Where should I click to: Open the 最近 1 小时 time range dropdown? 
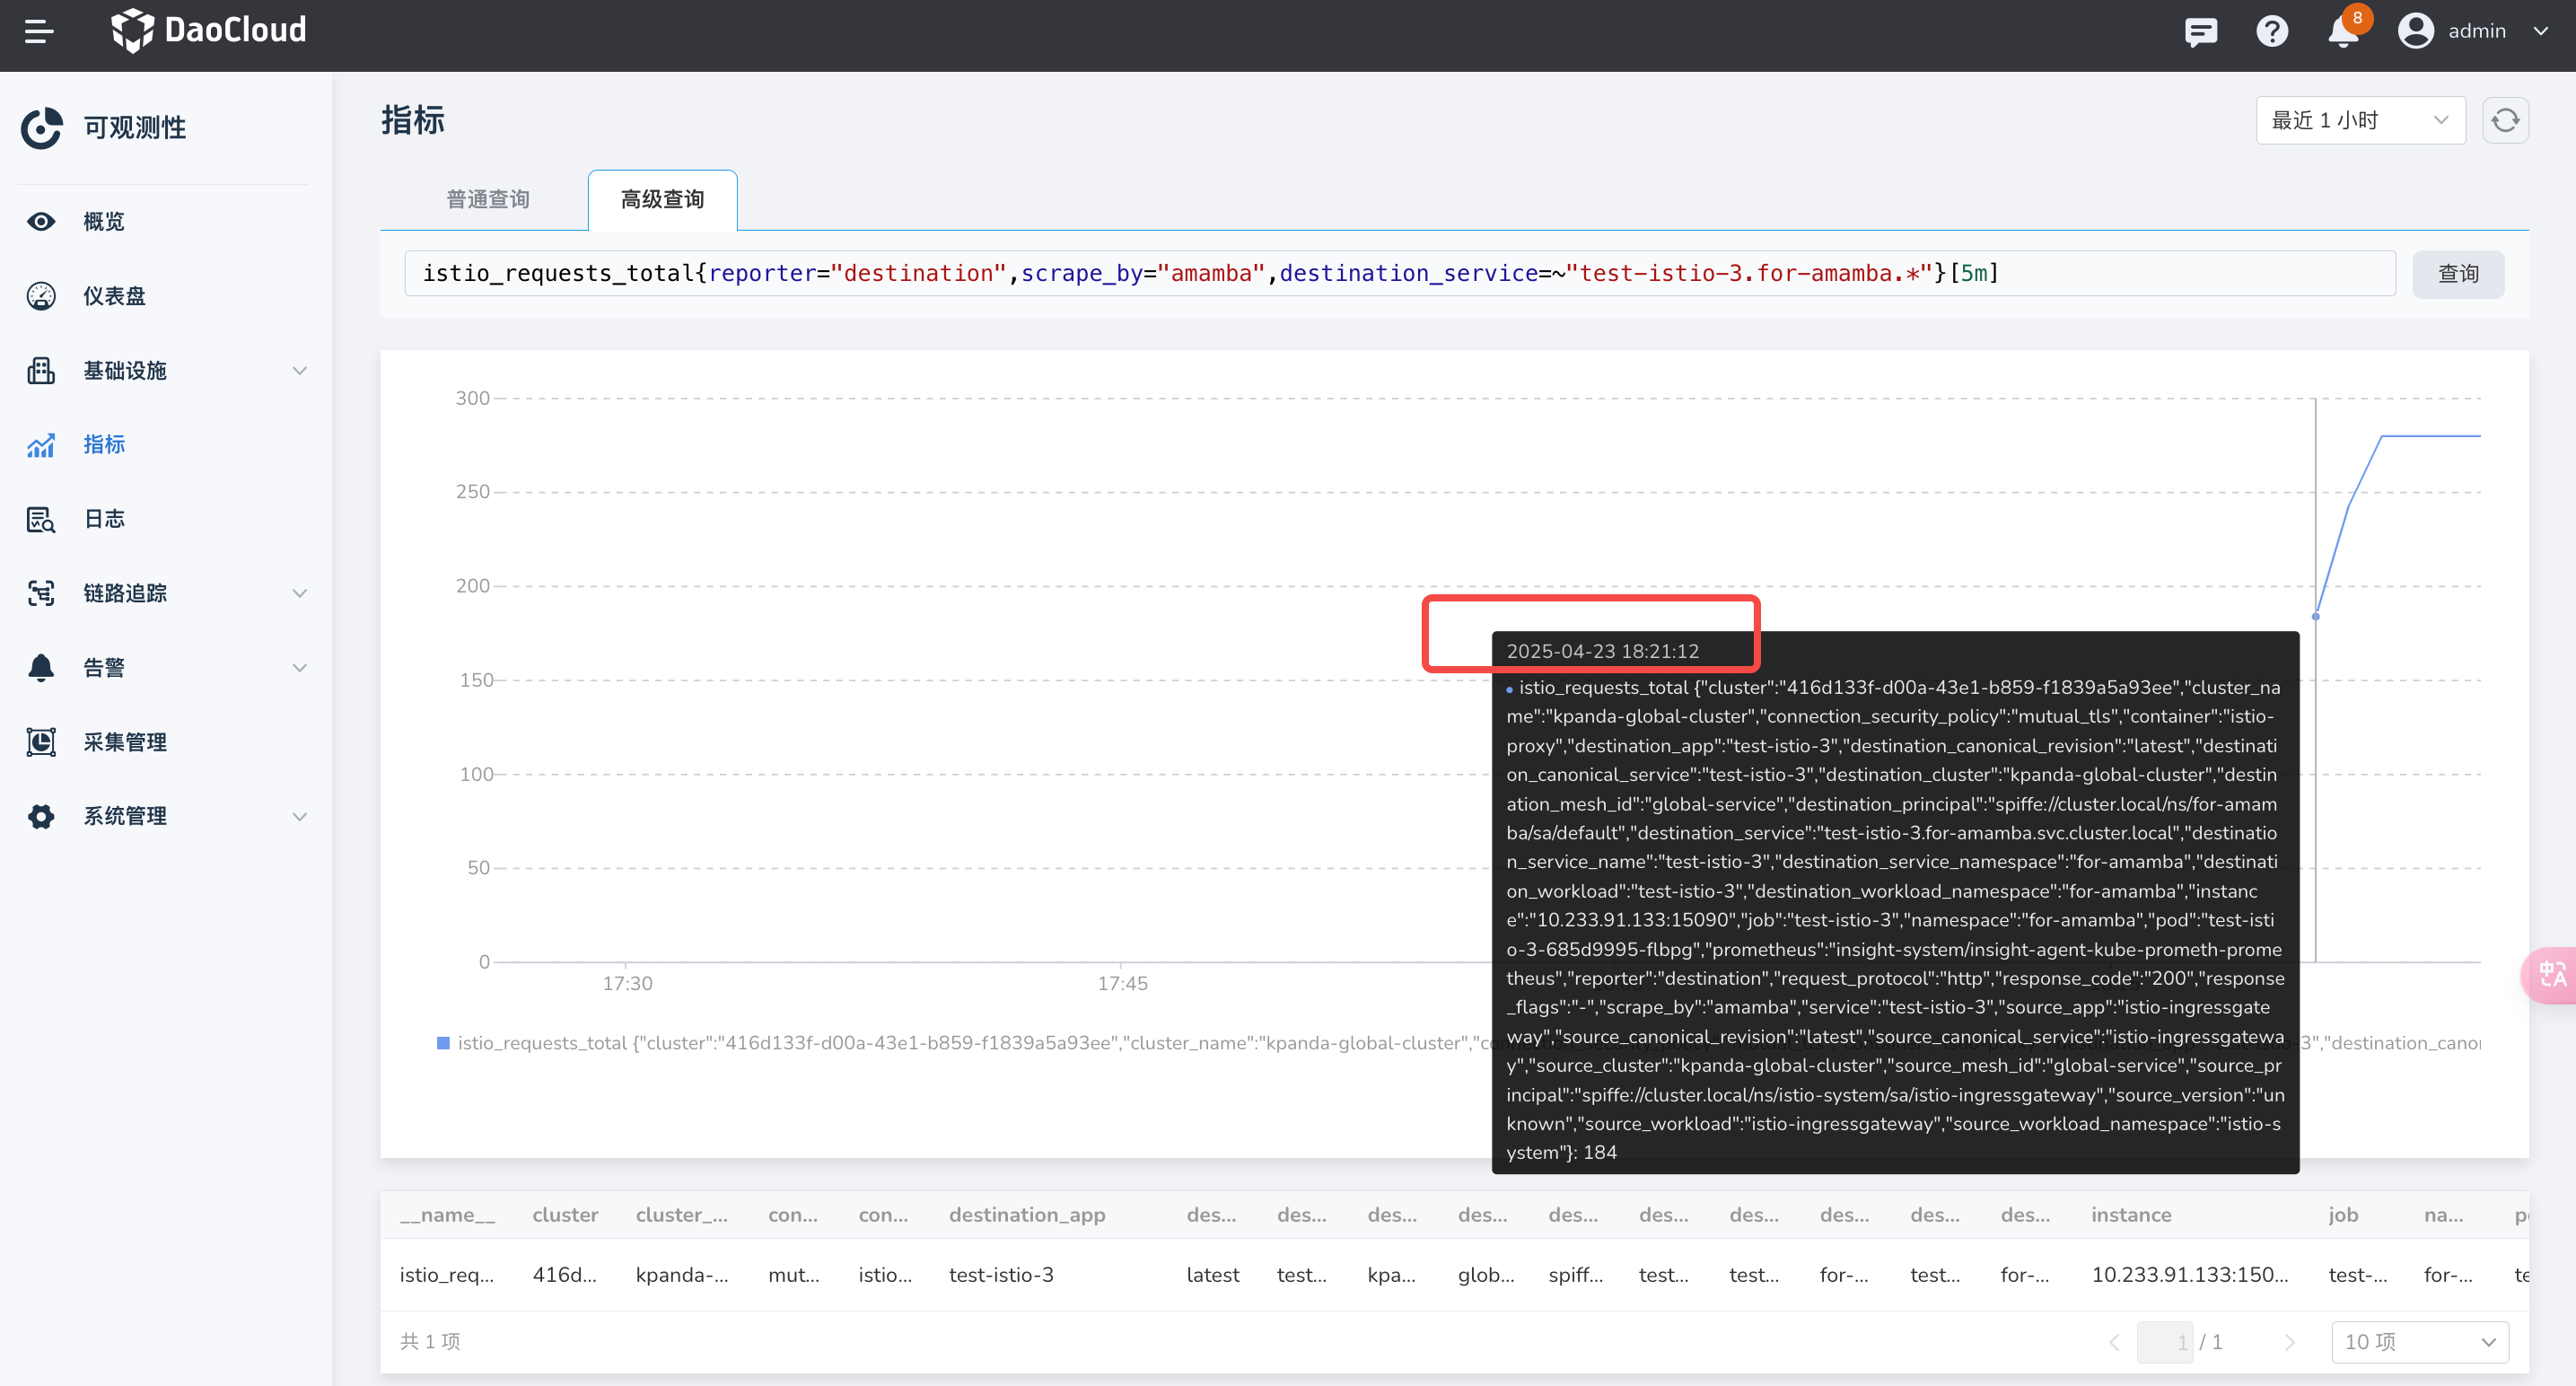pyautogui.click(x=2359, y=121)
